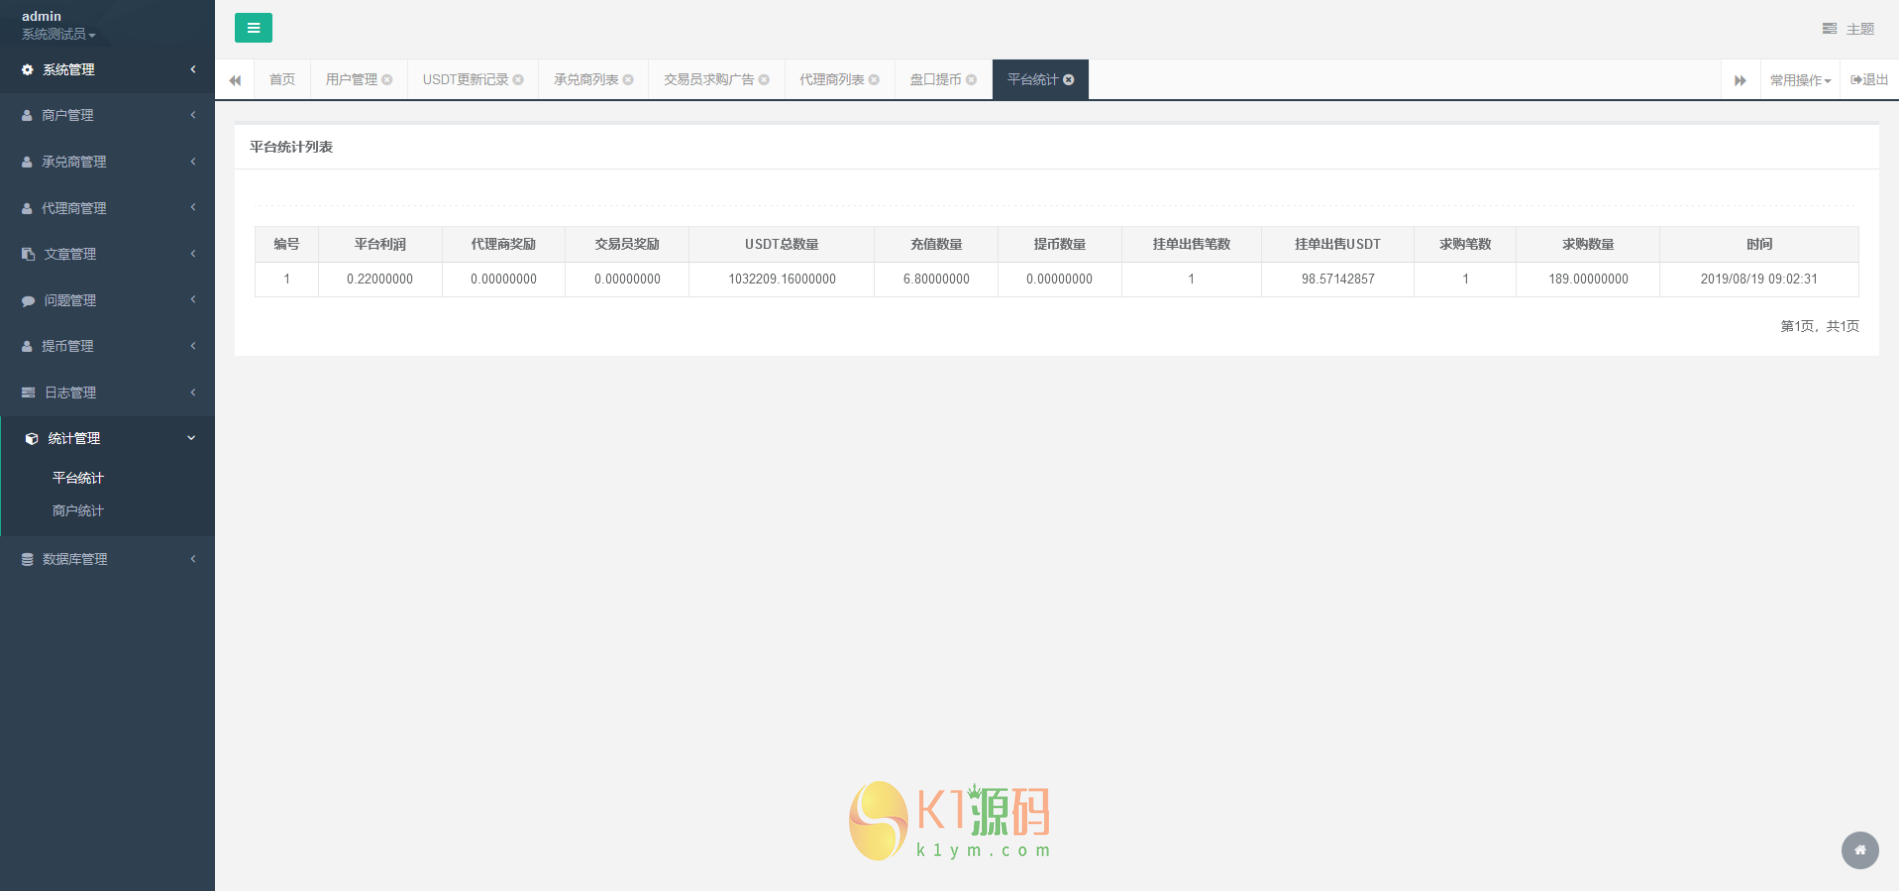Expand 系统管理 menu chevron

pyautogui.click(x=193, y=69)
